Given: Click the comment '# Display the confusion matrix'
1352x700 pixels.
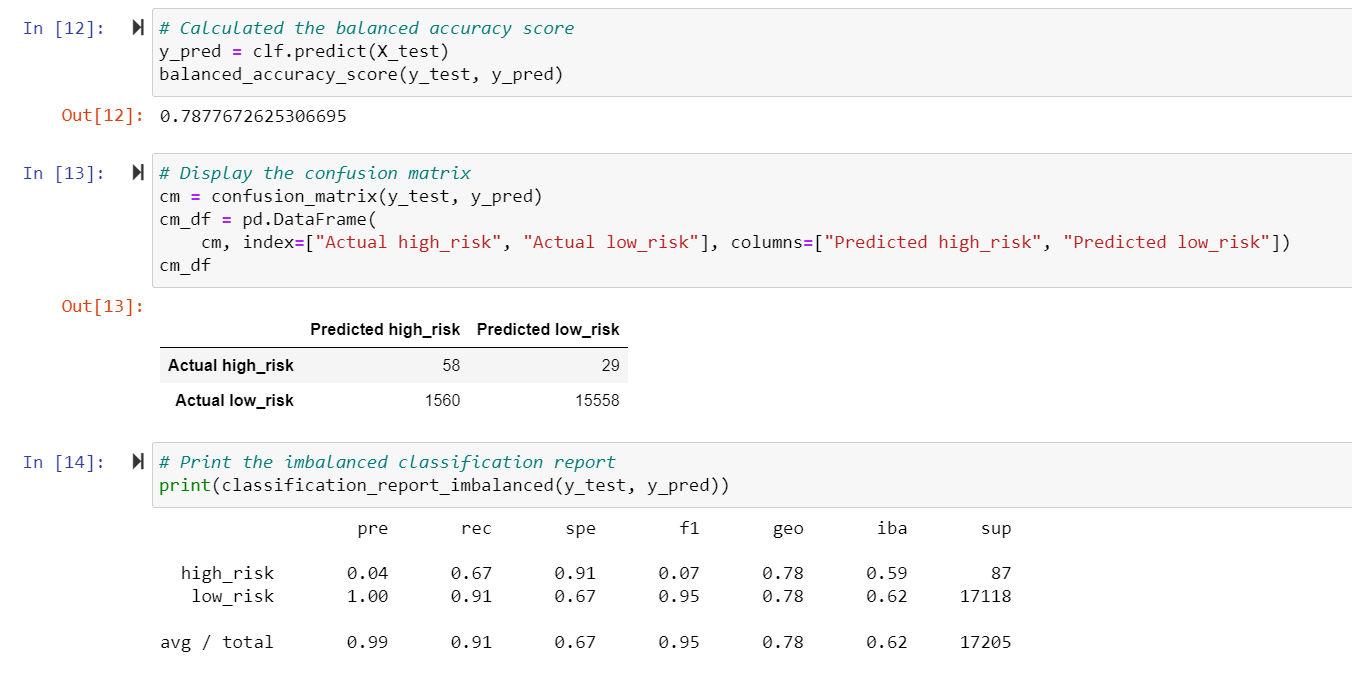Looking at the screenshot, I should pos(315,173).
